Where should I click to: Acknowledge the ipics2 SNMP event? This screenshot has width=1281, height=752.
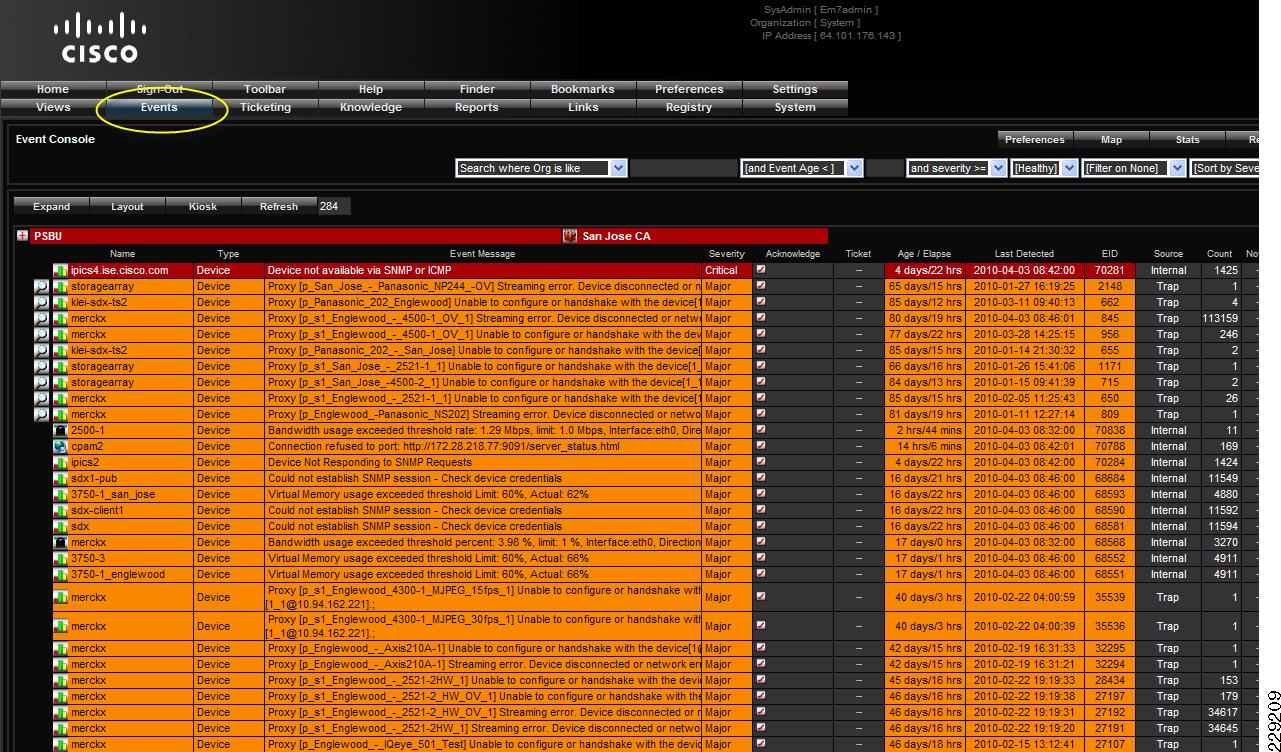(x=761, y=461)
